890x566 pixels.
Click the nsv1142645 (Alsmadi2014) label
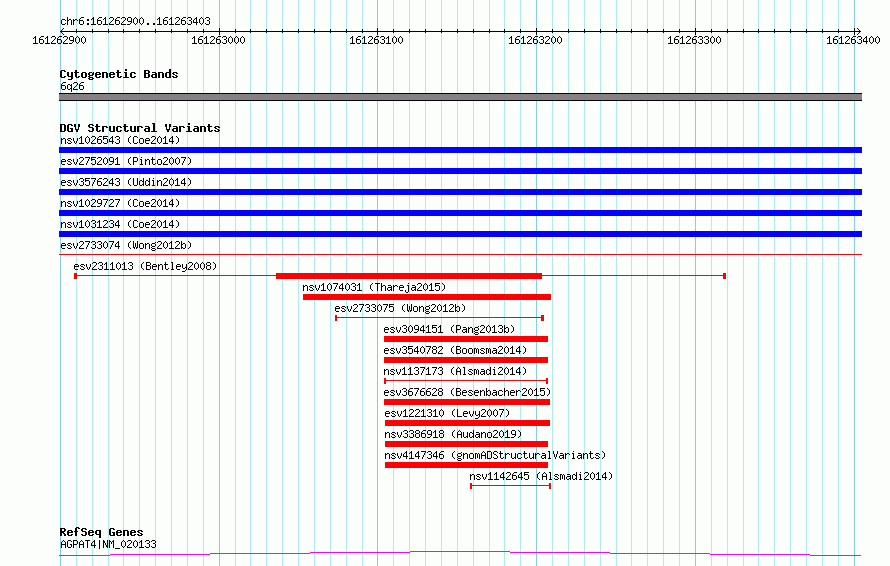[x=541, y=476]
